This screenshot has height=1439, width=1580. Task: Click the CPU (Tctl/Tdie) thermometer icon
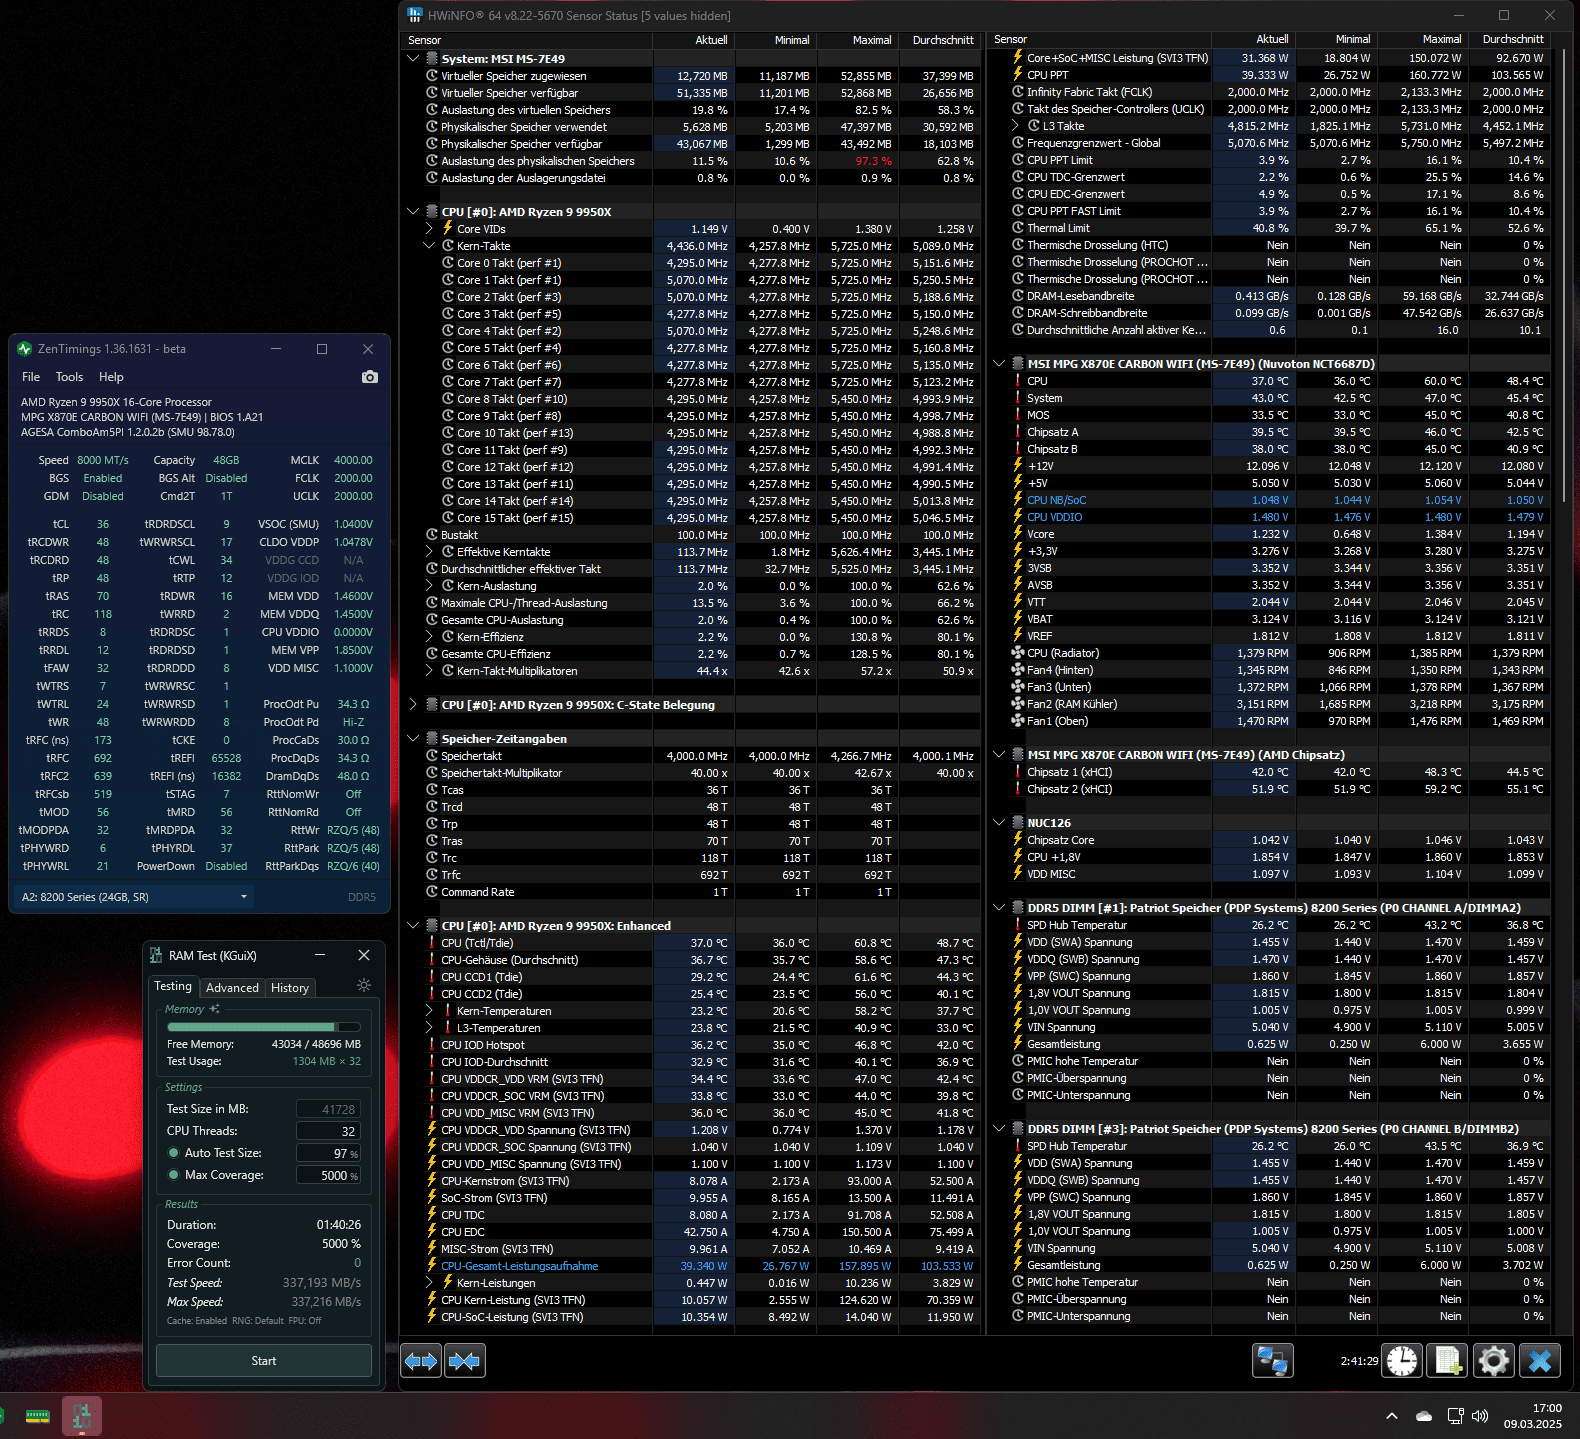point(432,943)
